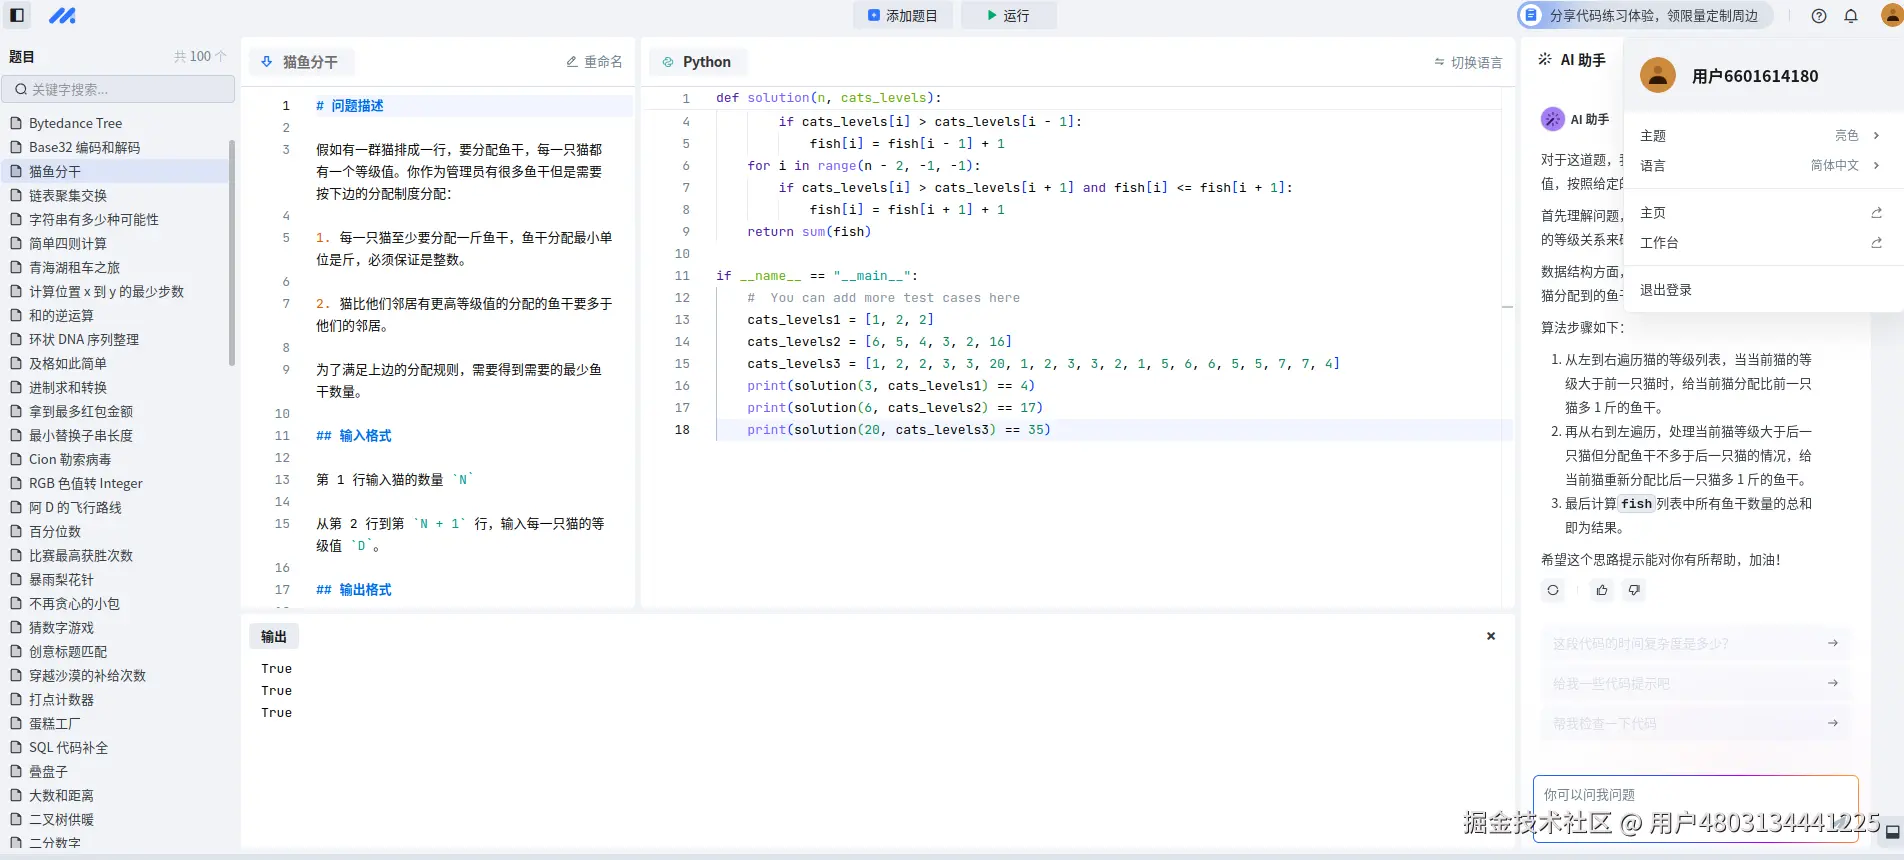The image size is (1904, 860).
Task: Click the external link icon beside 主页
Action: point(1877,213)
